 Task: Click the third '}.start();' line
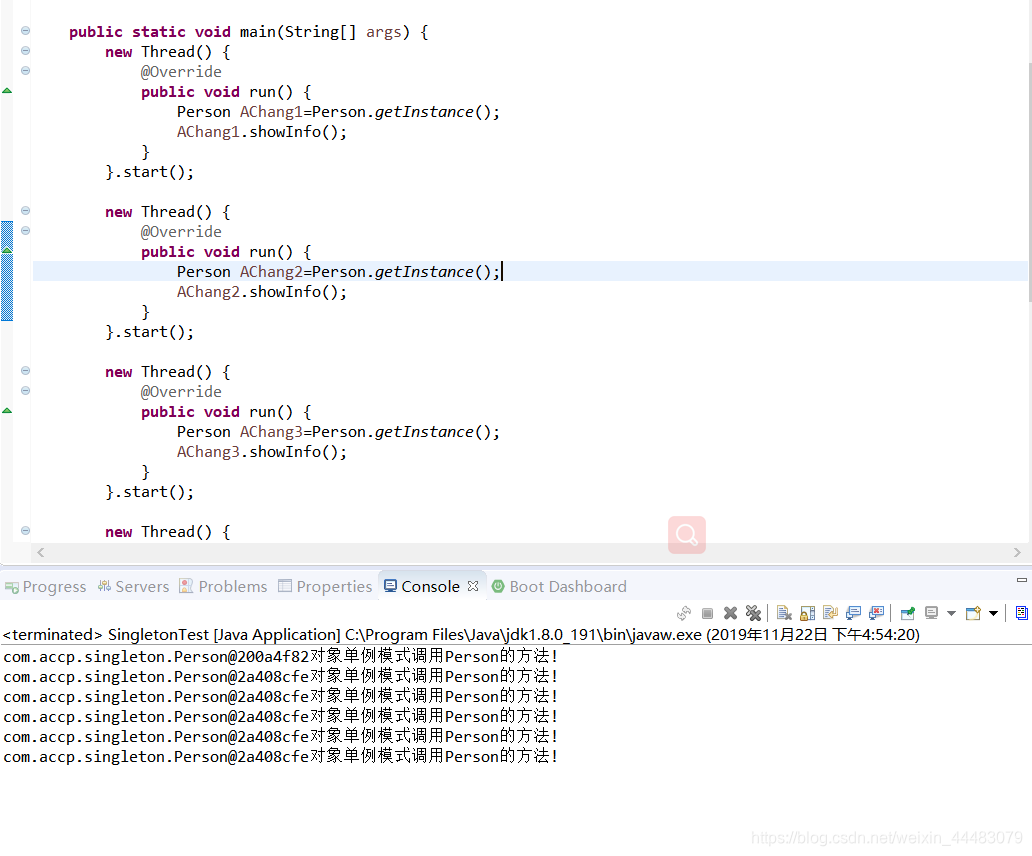pos(149,491)
